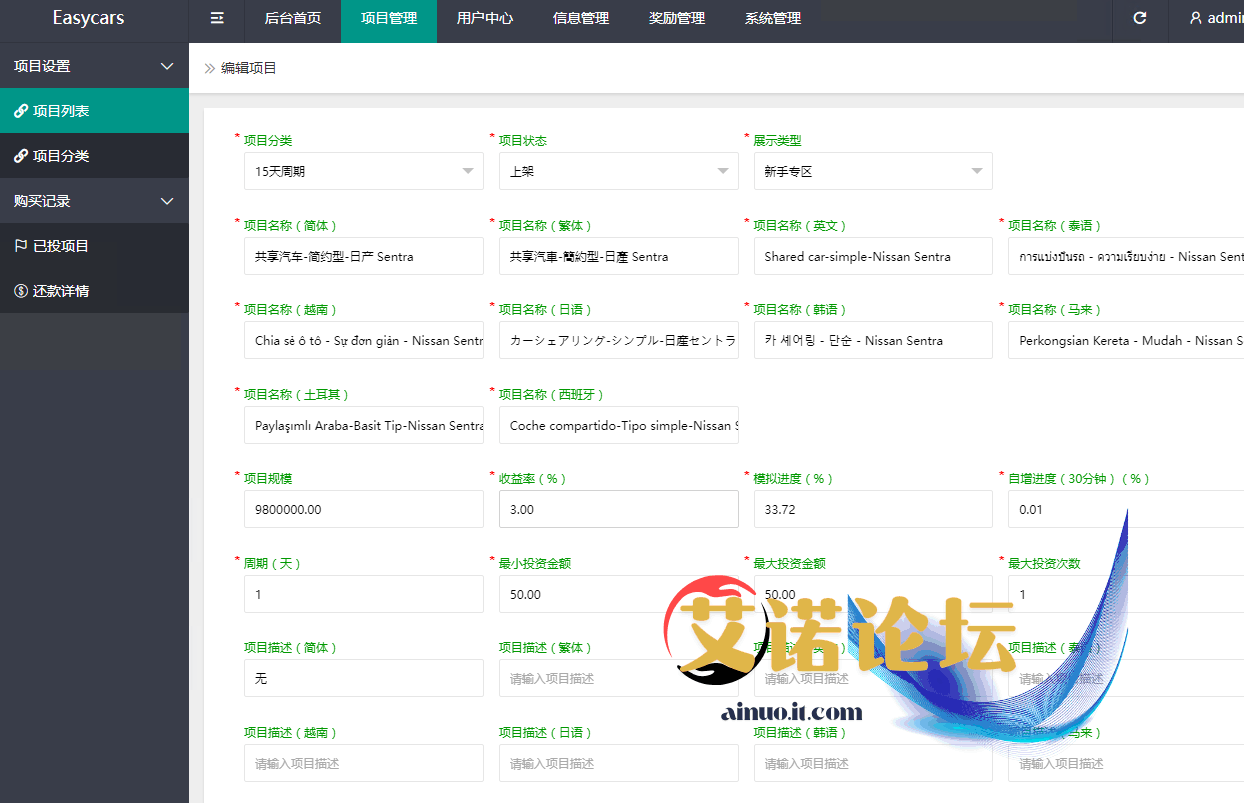Collapse sidebar with the menu toggle icon
1244x803 pixels.
tap(217, 18)
